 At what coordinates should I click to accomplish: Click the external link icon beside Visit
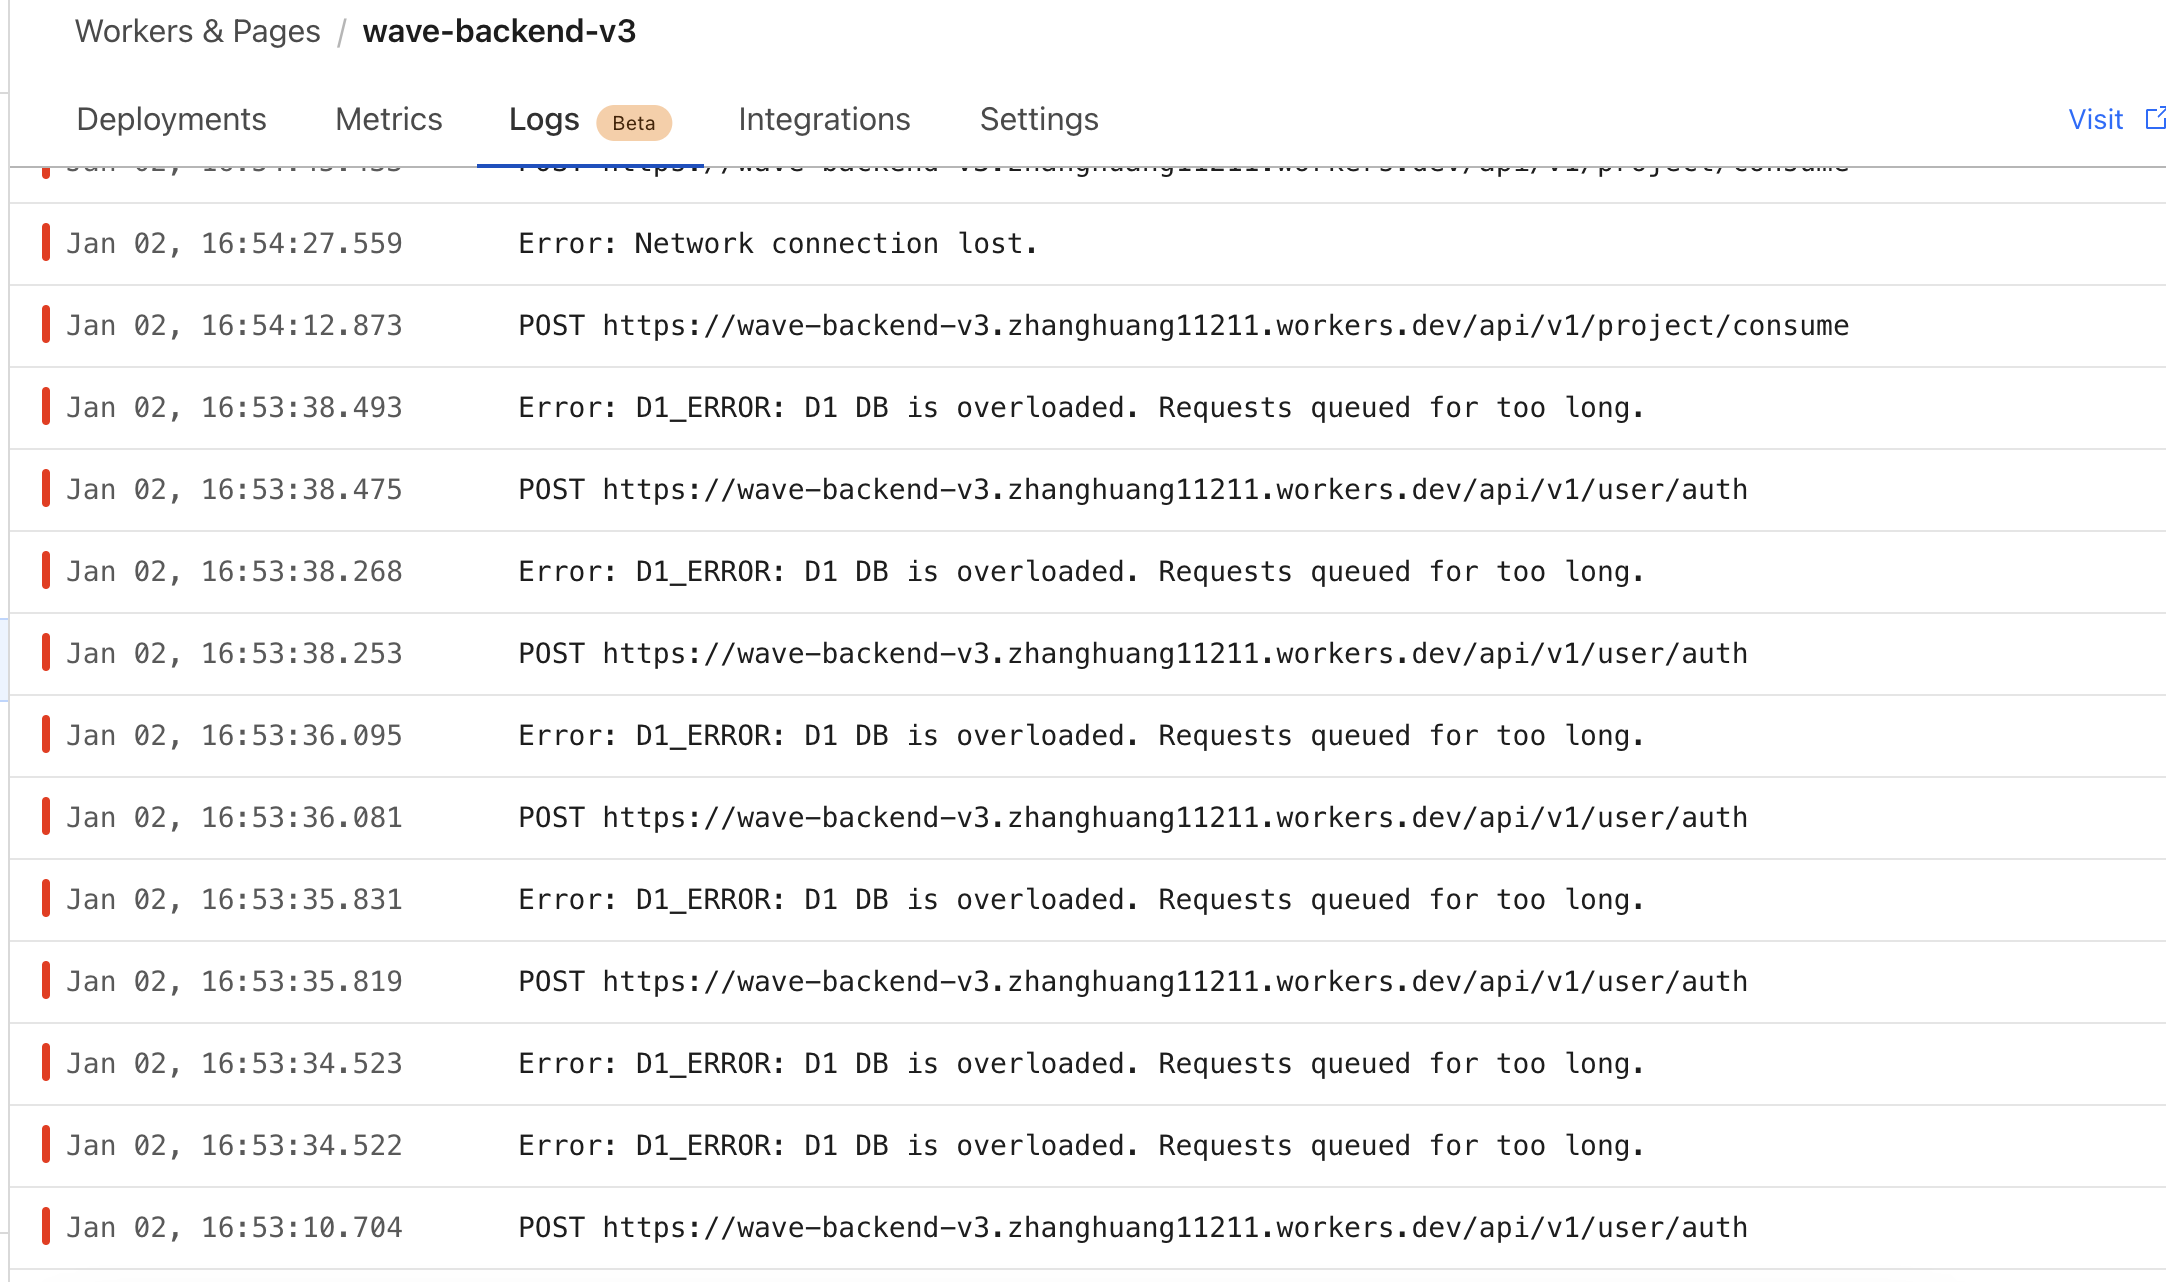click(x=2154, y=118)
